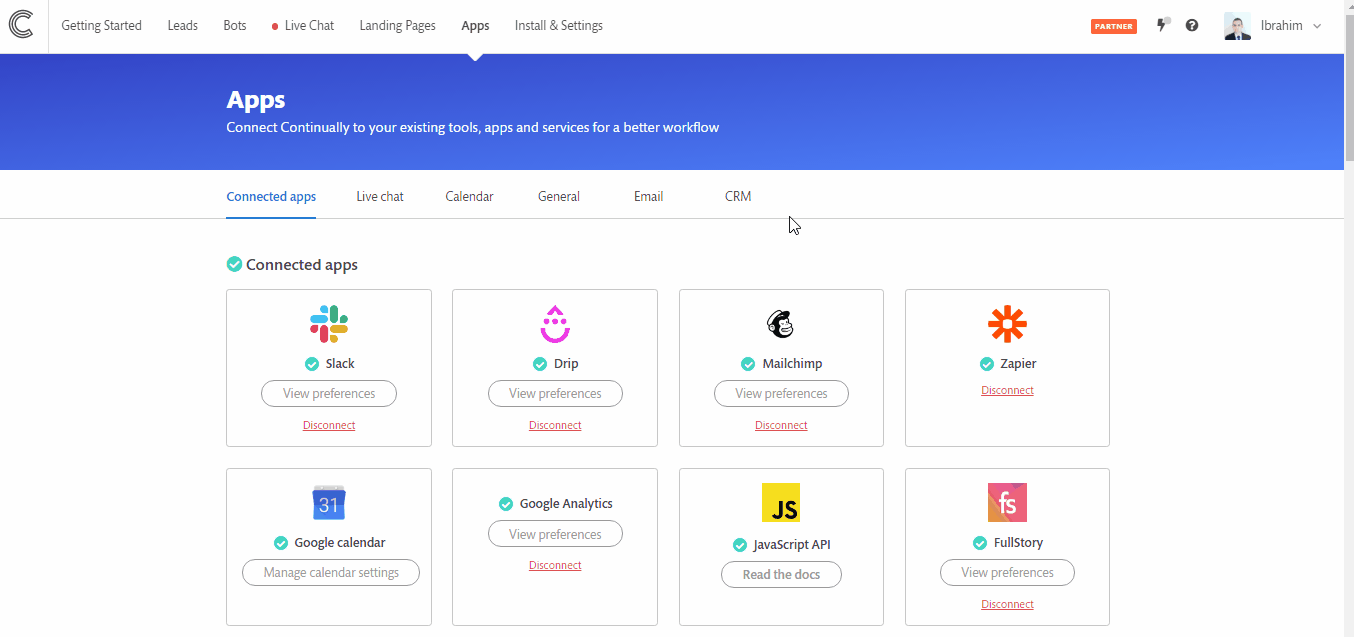Click the Mailchimp monkey logo
1354x637 pixels.
pyautogui.click(x=781, y=324)
